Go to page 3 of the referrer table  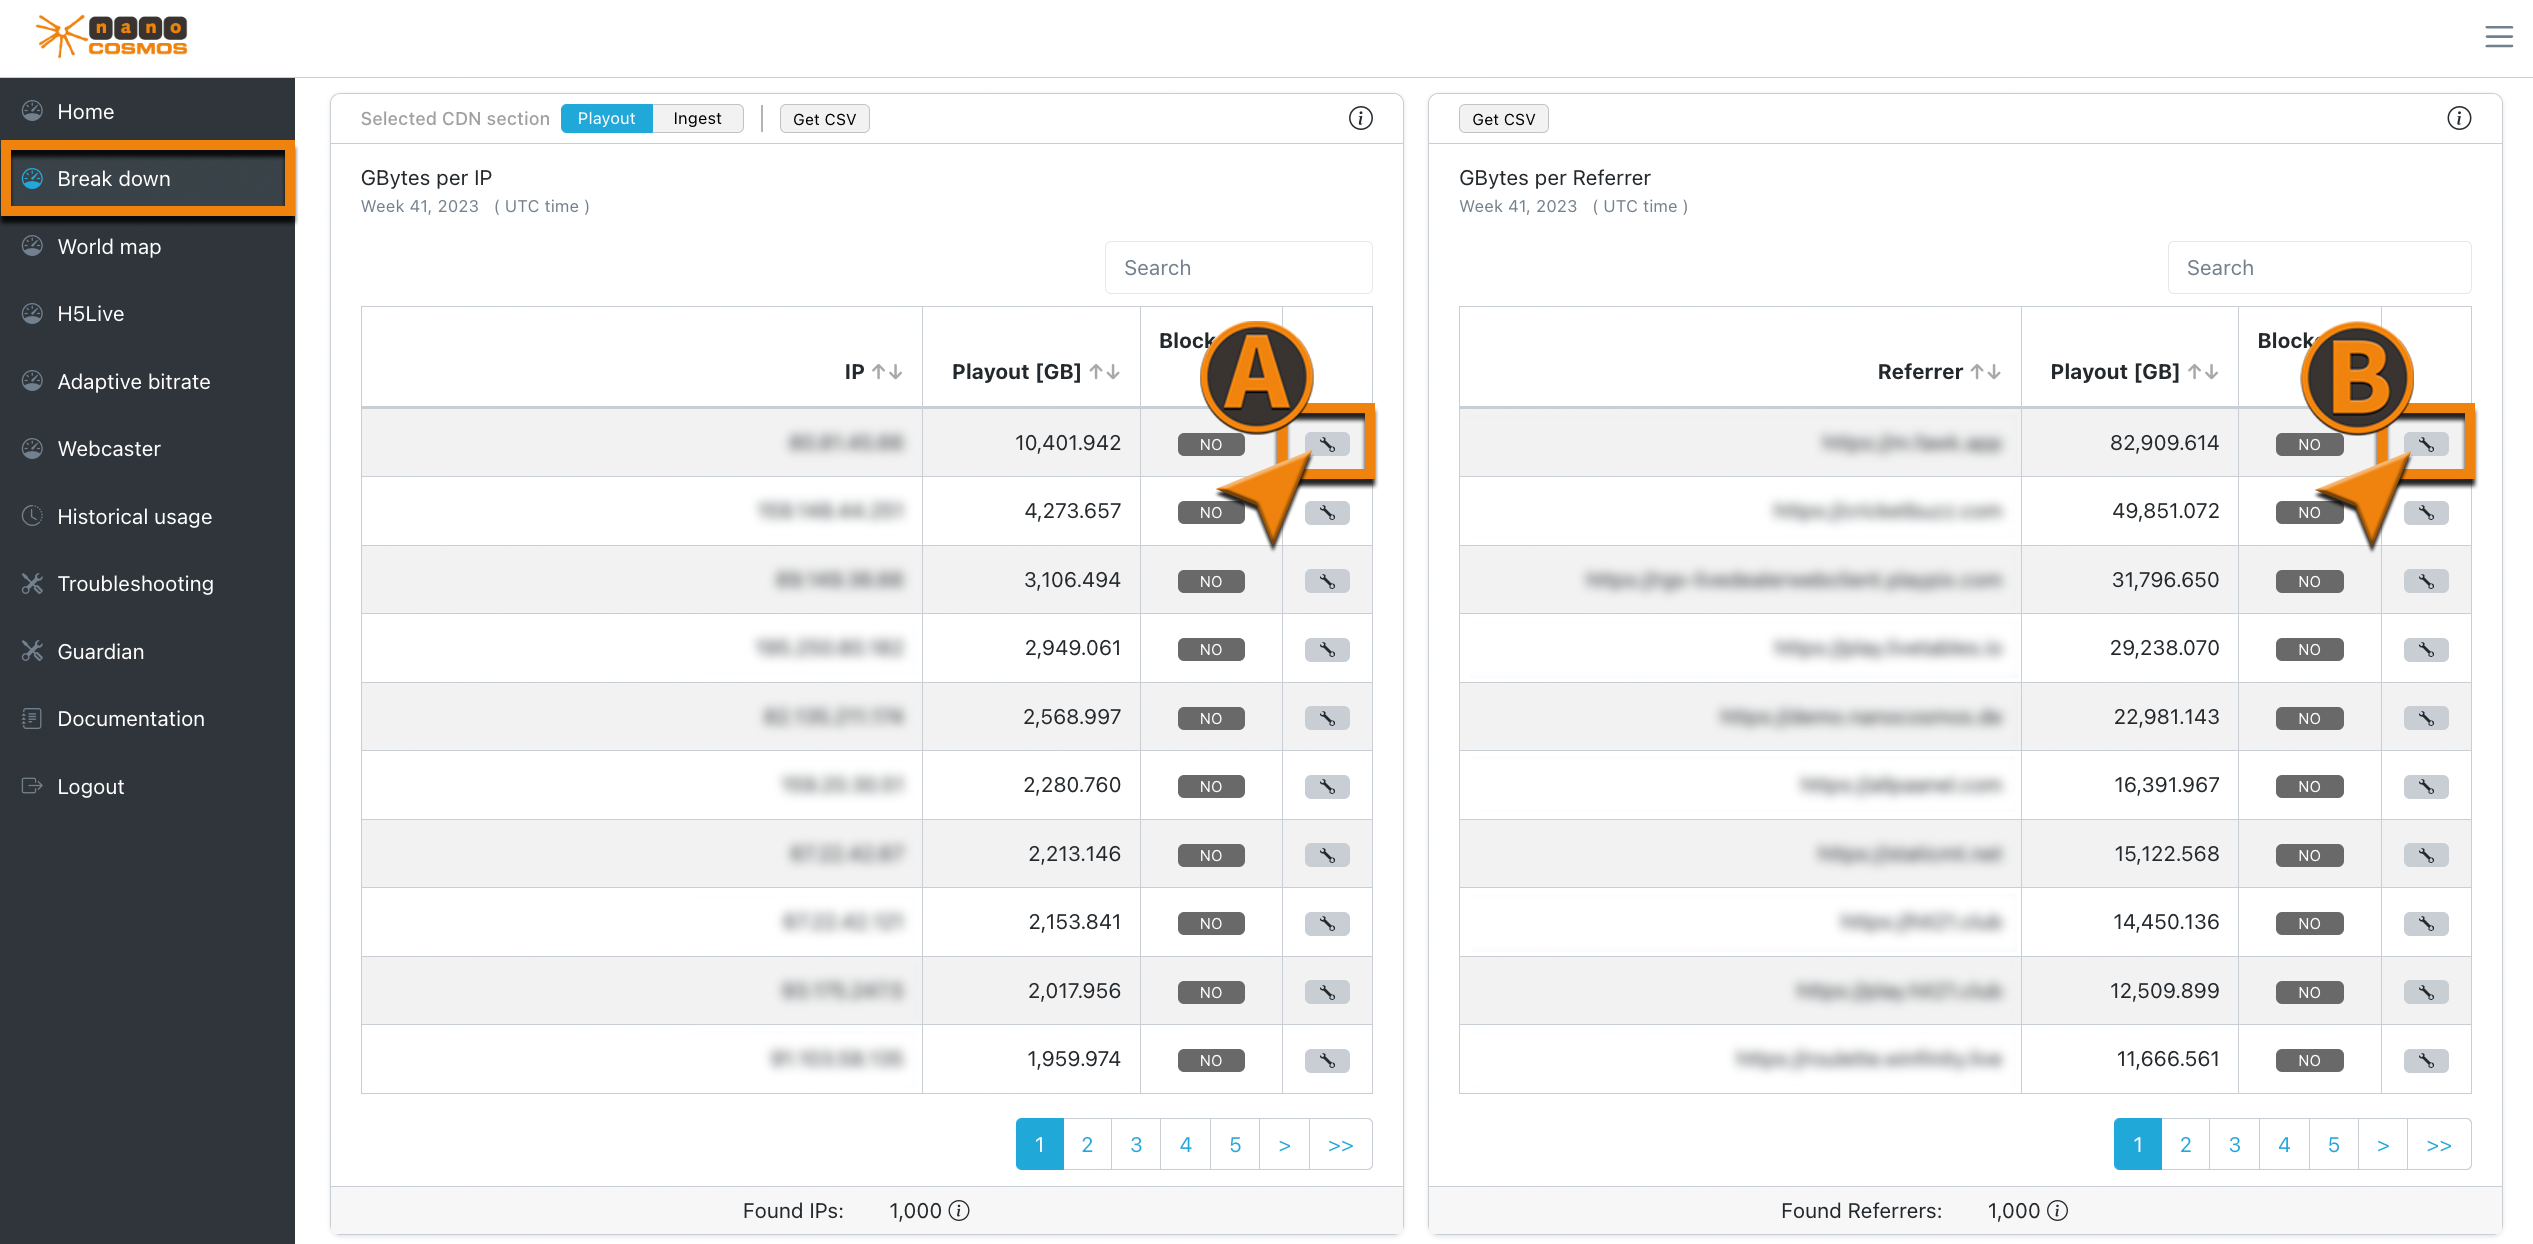(x=2234, y=1144)
